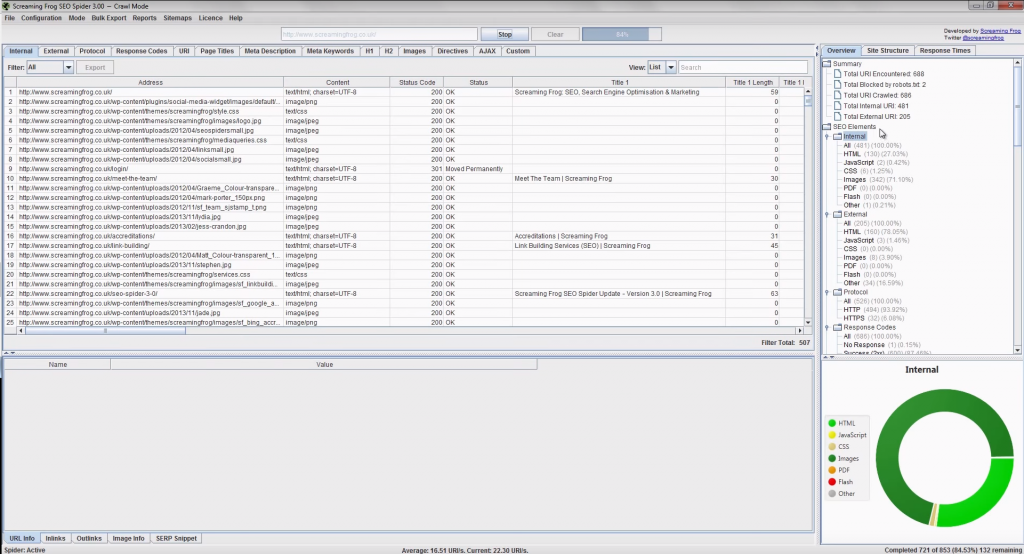Open the Help menu
1024x554 pixels.
[x=236, y=18]
